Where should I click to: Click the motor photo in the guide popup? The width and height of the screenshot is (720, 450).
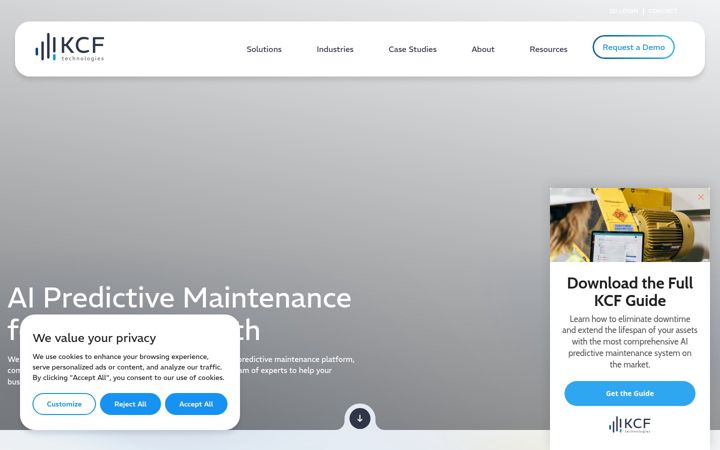coord(630,225)
